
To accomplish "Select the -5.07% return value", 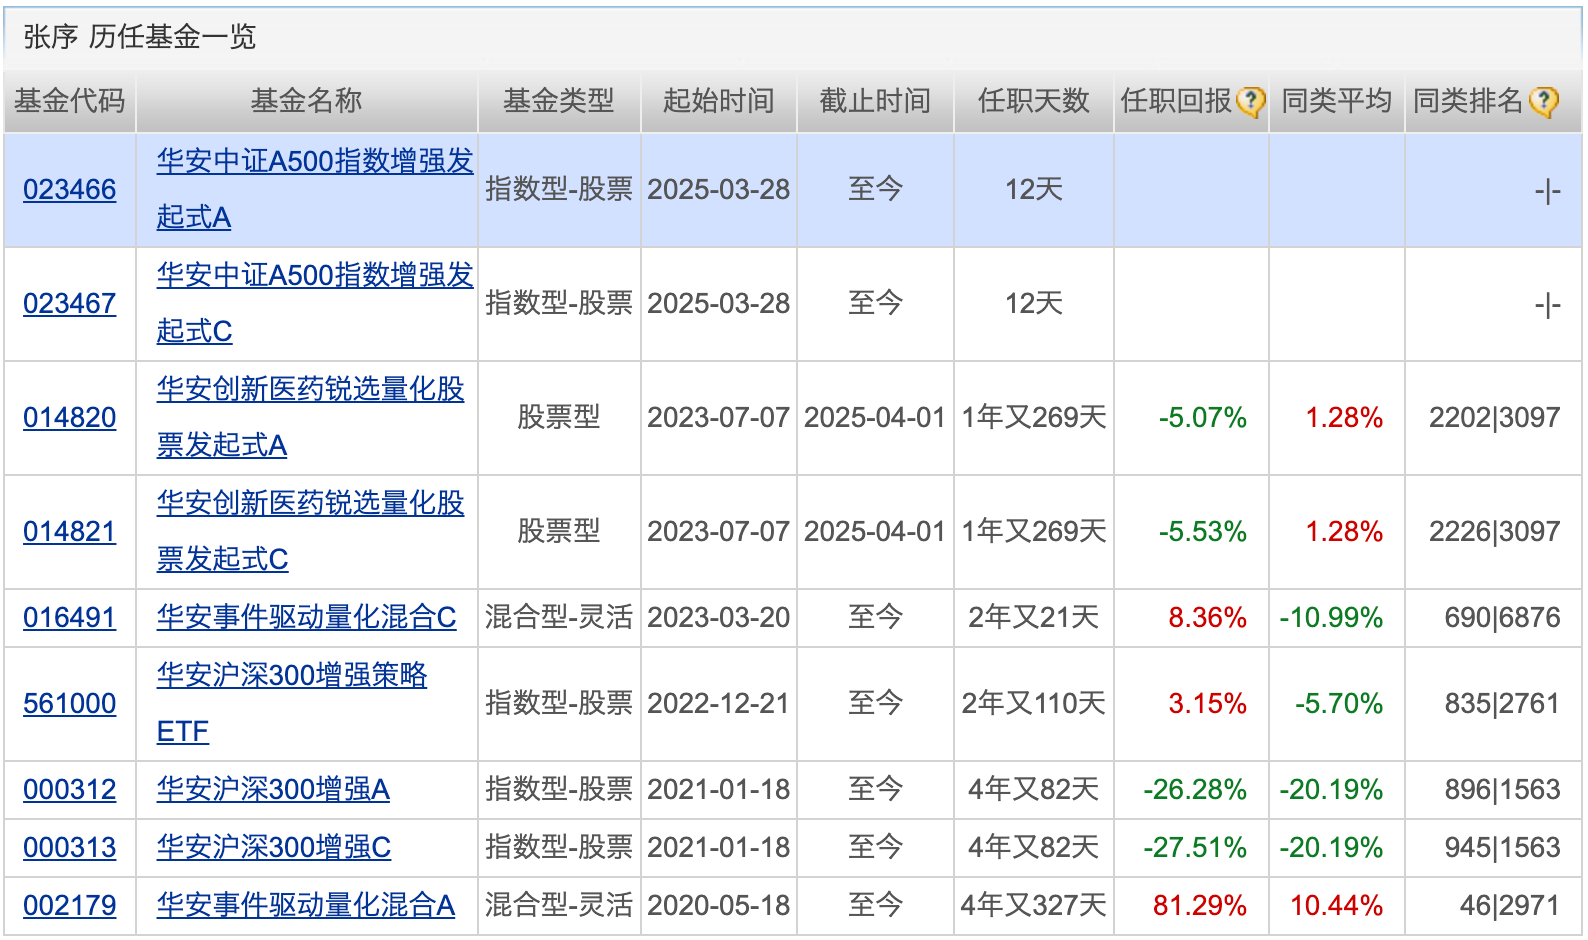I will 1202,417.
